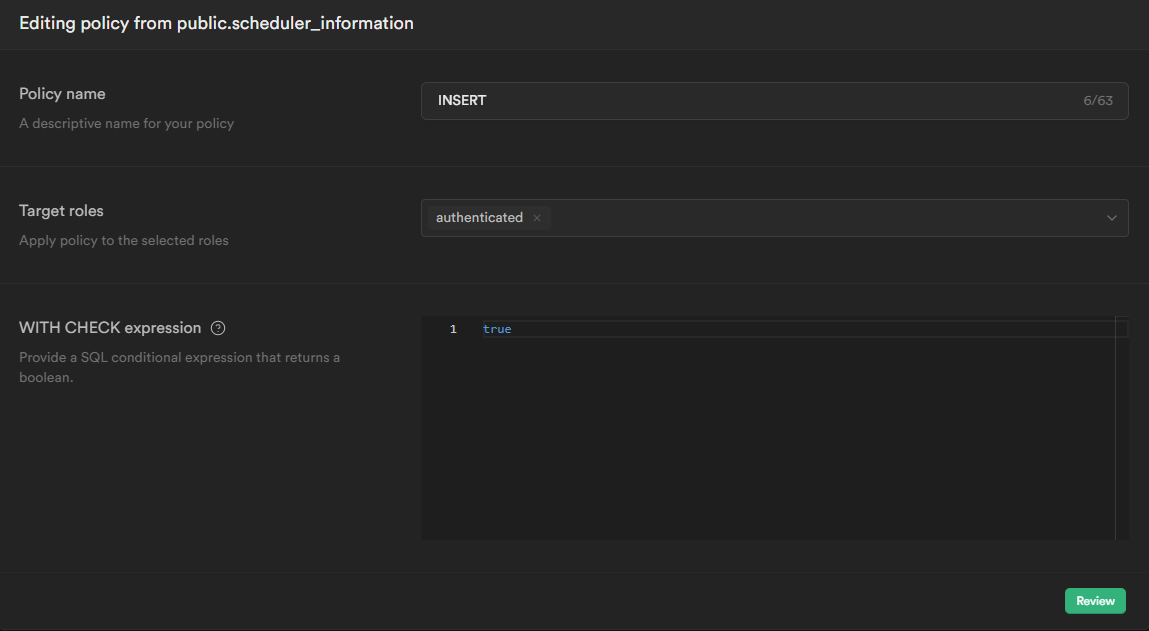
Task: Click the Editing policy title text
Action: click(x=216, y=23)
